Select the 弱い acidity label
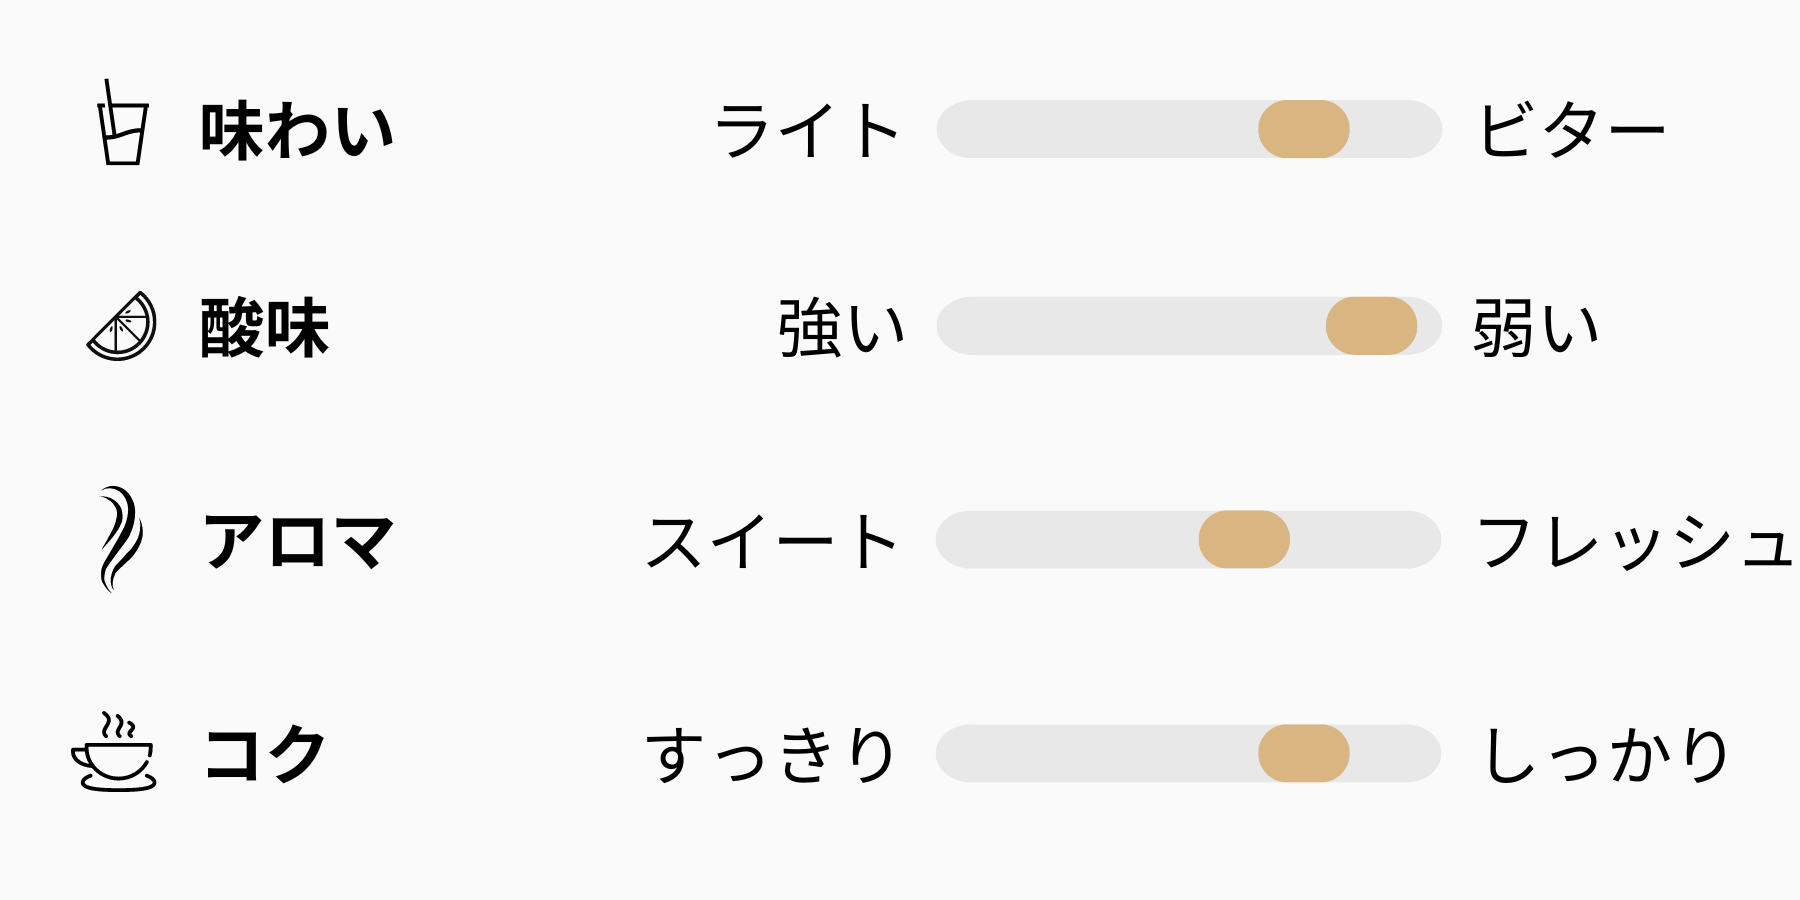Screen dimensions: 1800x900 pos(1536,328)
